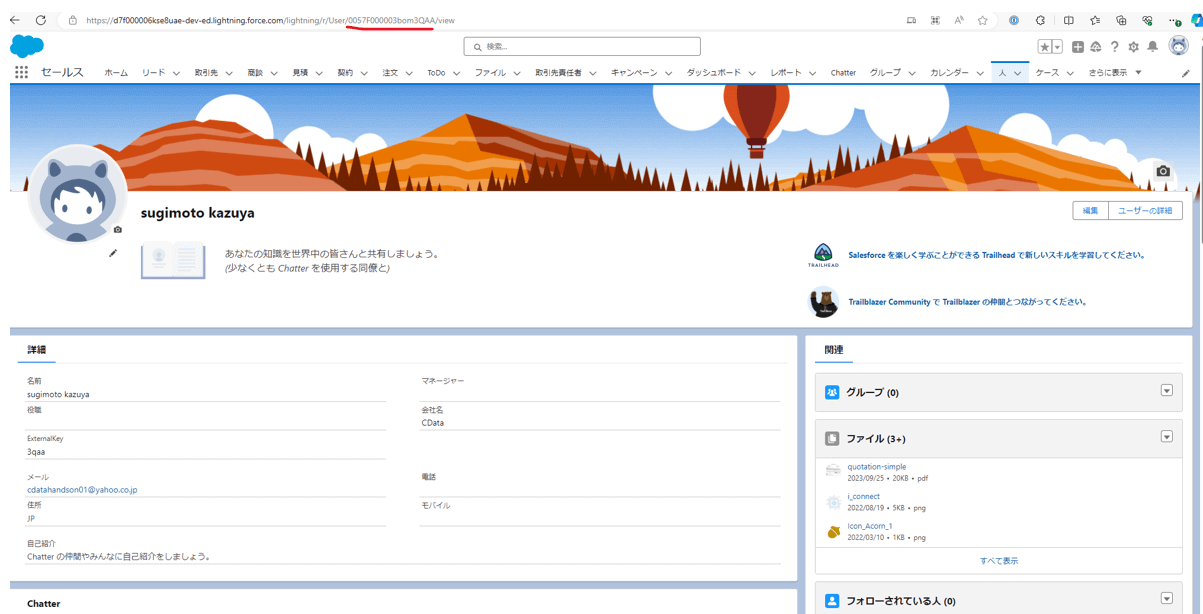The image size is (1203, 614).
Task: Click the JP address link
Action: point(31,519)
